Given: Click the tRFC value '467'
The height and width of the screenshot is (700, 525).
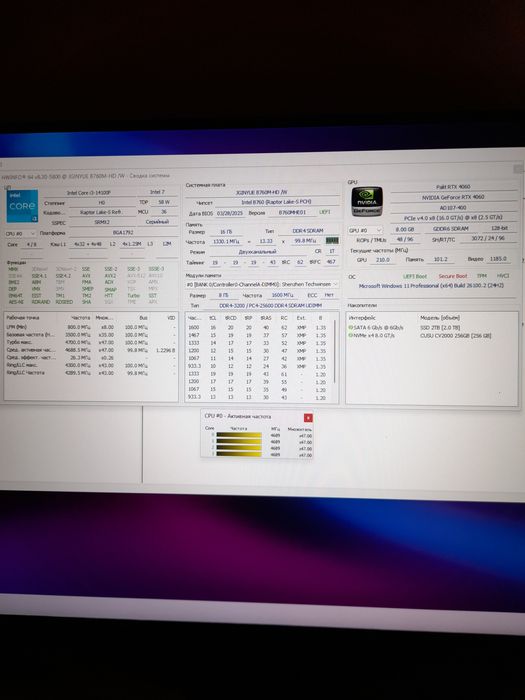Looking at the screenshot, I should pyautogui.click(x=330, y=262).
